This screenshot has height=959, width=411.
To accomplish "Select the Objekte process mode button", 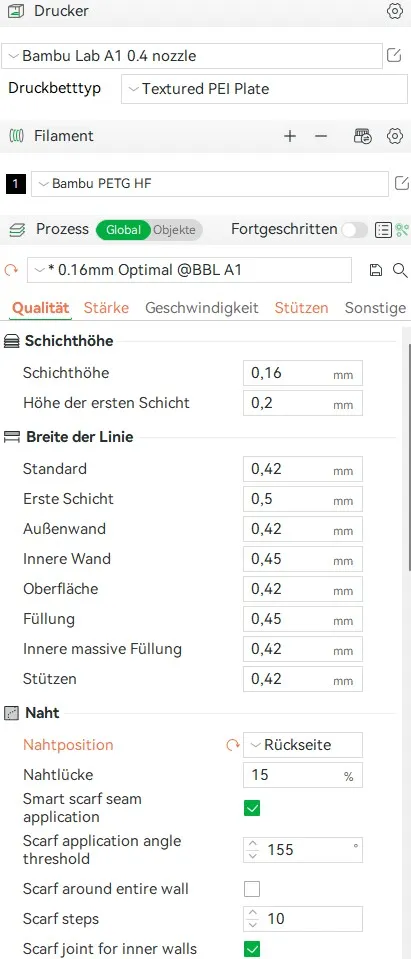I will [175, 230].
